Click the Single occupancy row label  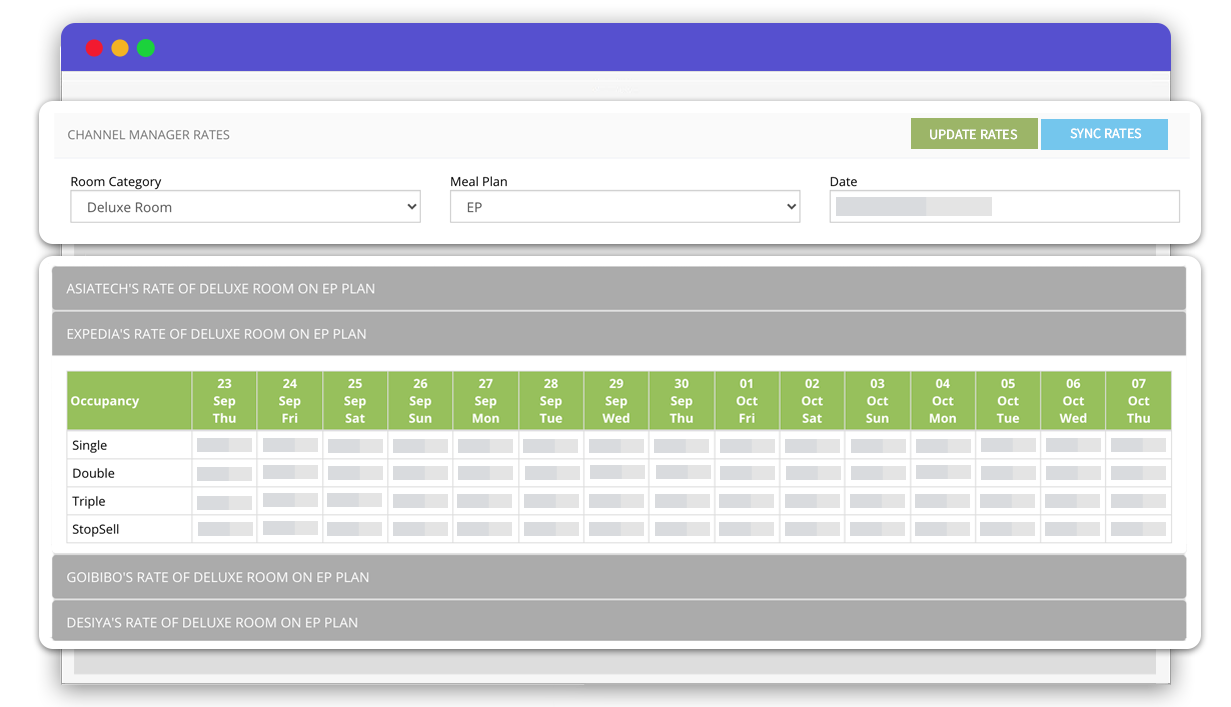click(x=90, y=445)
